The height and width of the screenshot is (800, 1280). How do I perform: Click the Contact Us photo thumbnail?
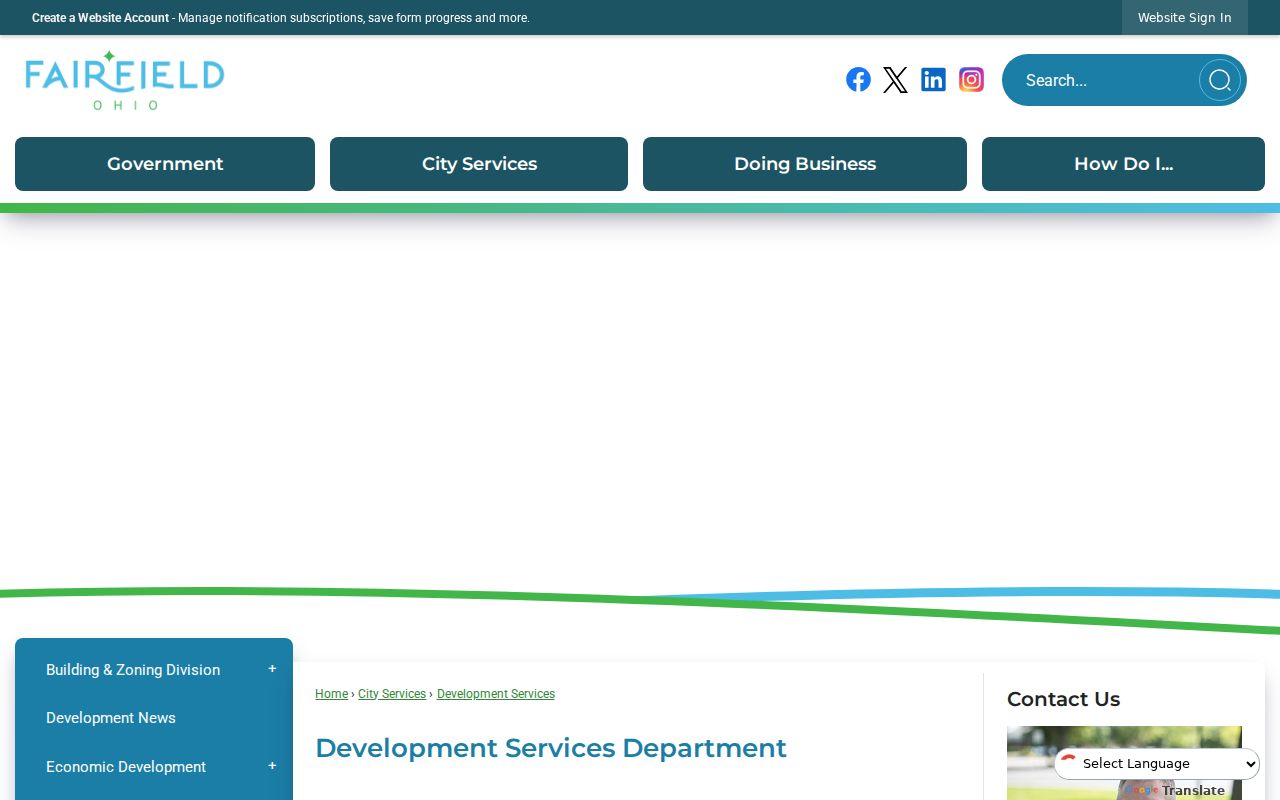(1124, 763)
